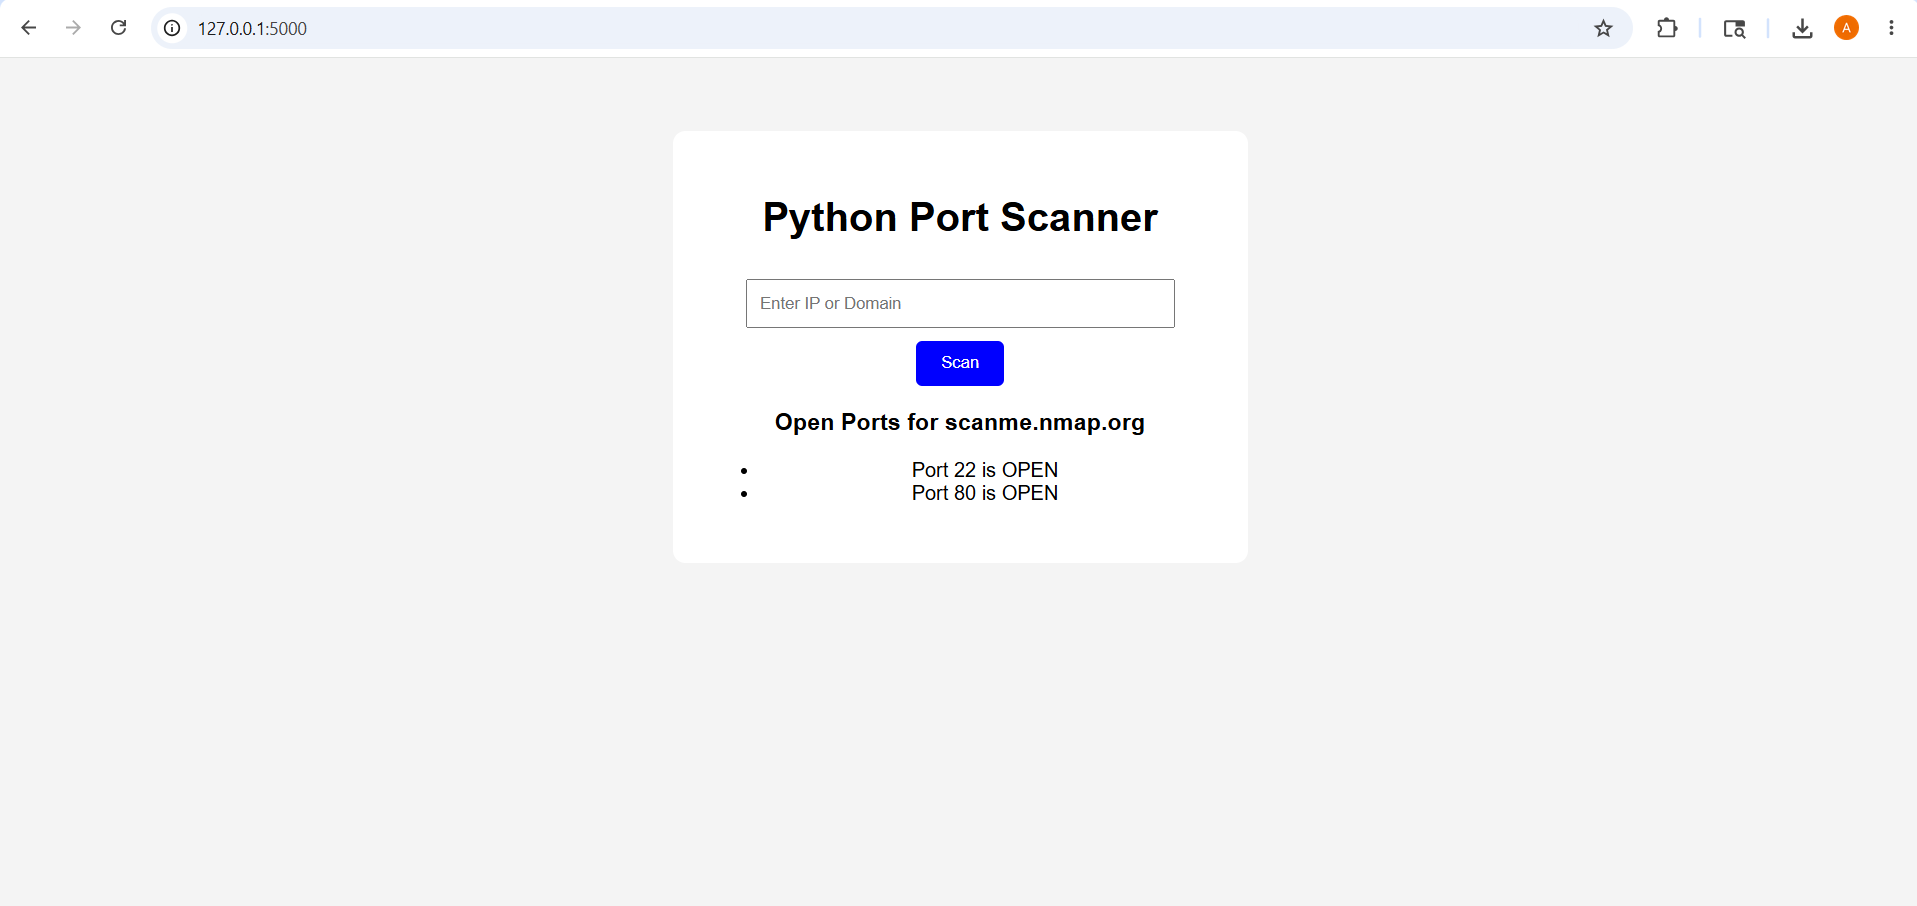1917x906 pixels.
Task: Show the browser downloads
Action: point(1802,28)
